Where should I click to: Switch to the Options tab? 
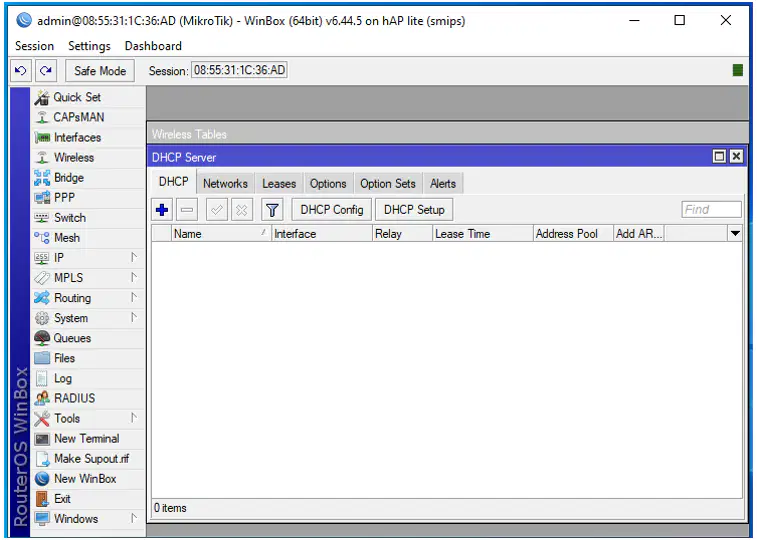(328, 183)
